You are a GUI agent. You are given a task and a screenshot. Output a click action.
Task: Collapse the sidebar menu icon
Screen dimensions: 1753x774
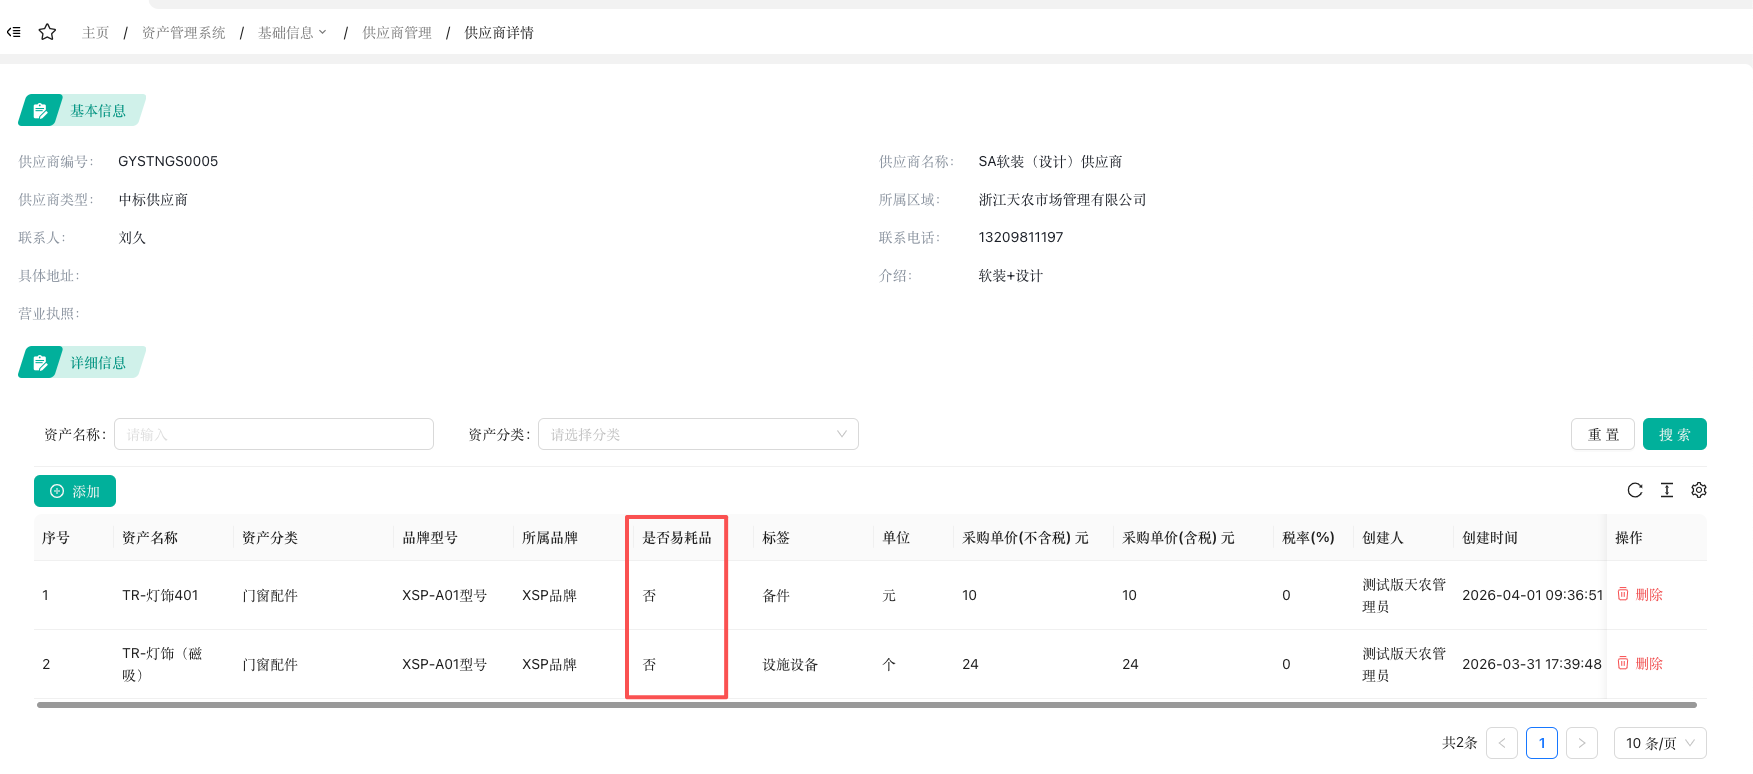coord(14,32)
